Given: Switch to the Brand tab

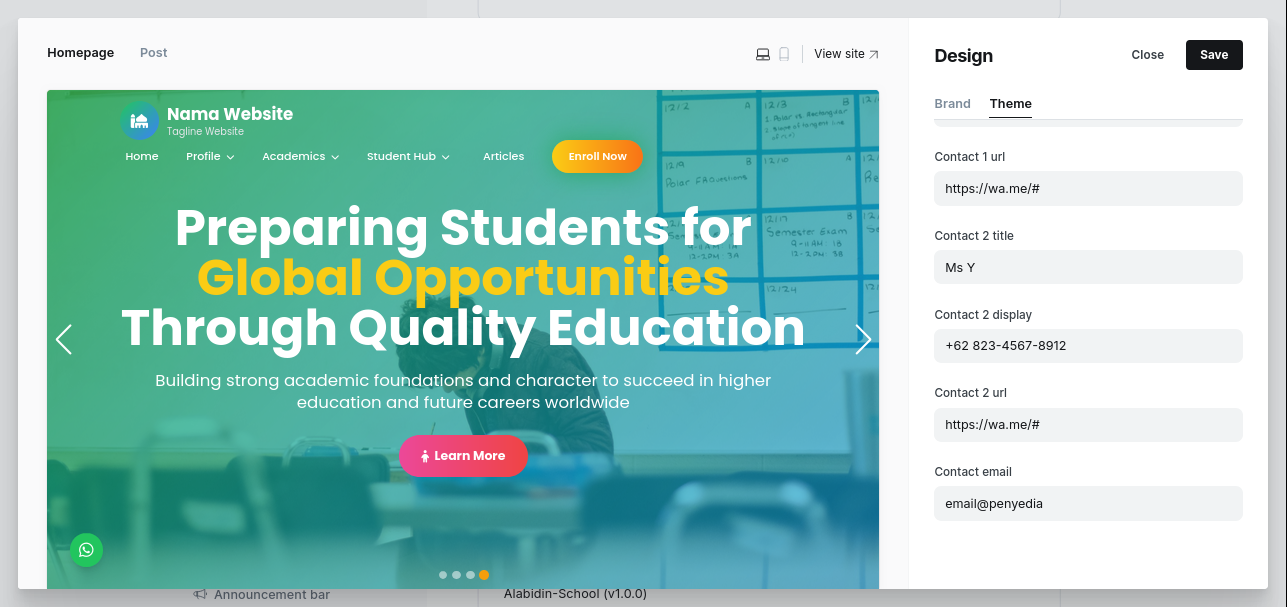Looking at the screenshot, I should tap(952, 104).
